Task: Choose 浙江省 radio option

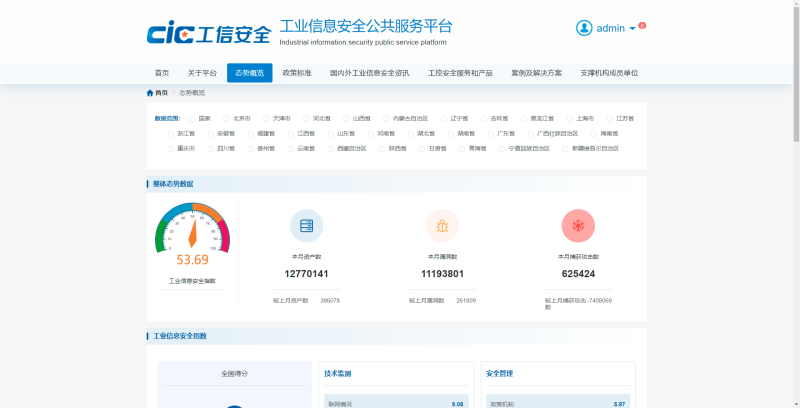Action: coord(170,134)
